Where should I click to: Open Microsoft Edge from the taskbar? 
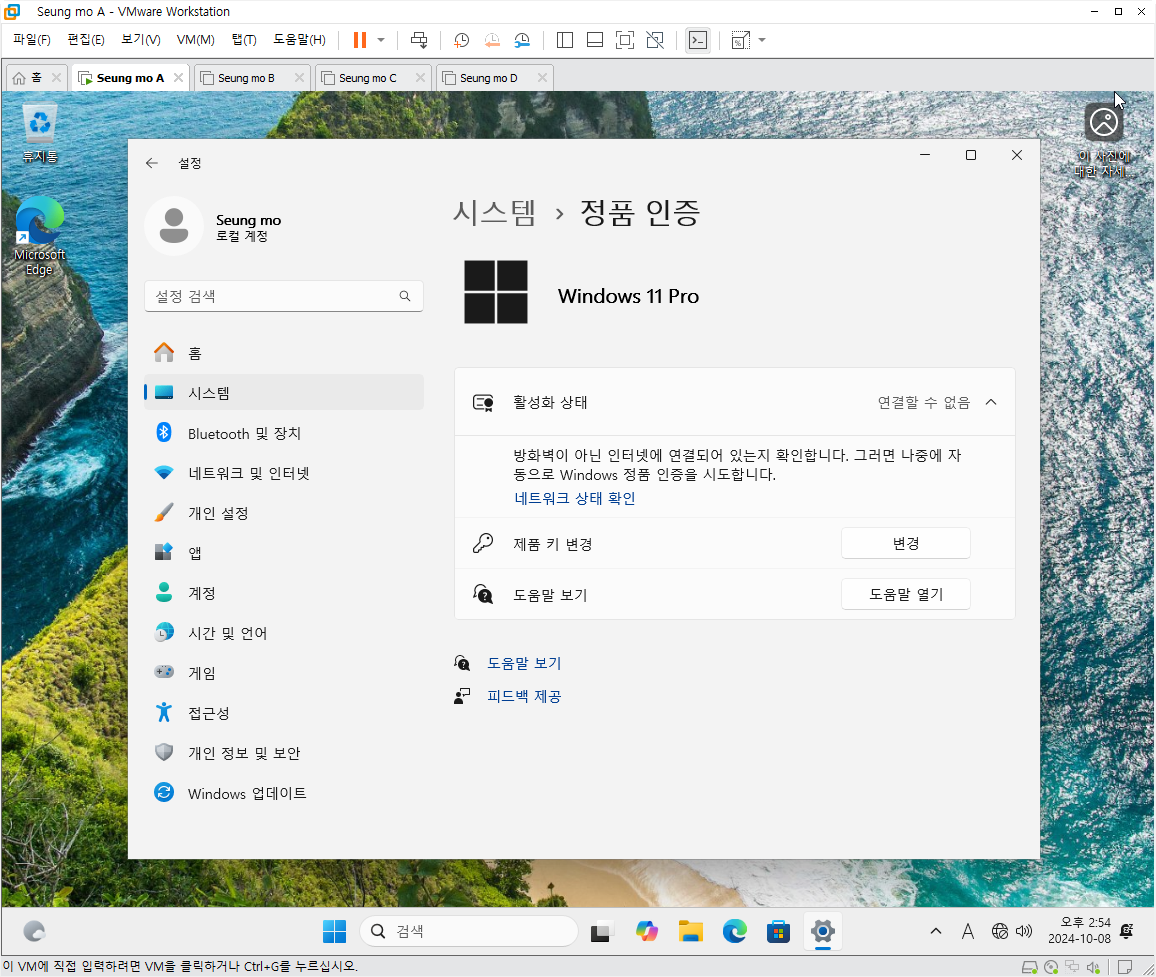[x=734, y=931]
